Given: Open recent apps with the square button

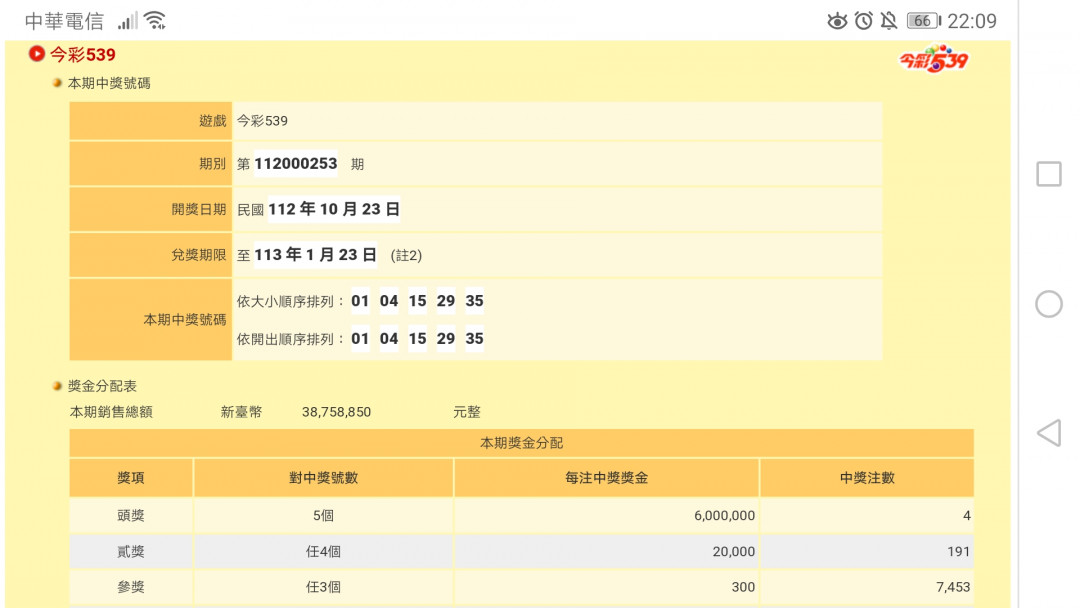Looking at the screenshot, I should pyautogui.click(x=1049, y=174).
